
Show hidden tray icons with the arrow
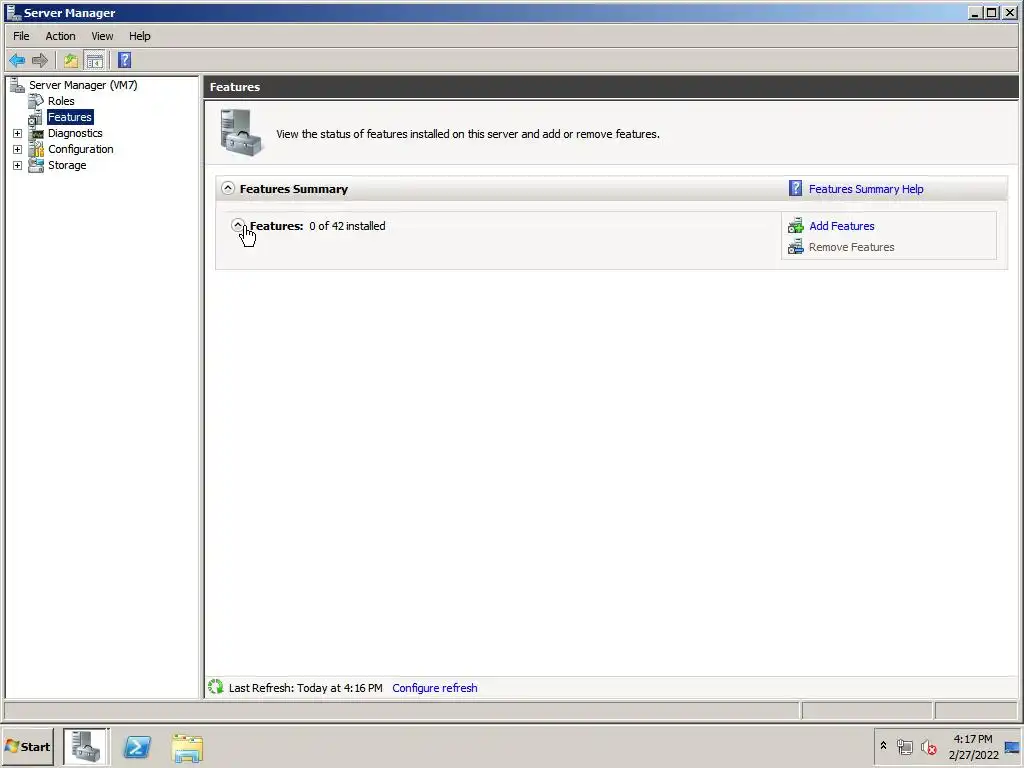[x=883, y=746]
